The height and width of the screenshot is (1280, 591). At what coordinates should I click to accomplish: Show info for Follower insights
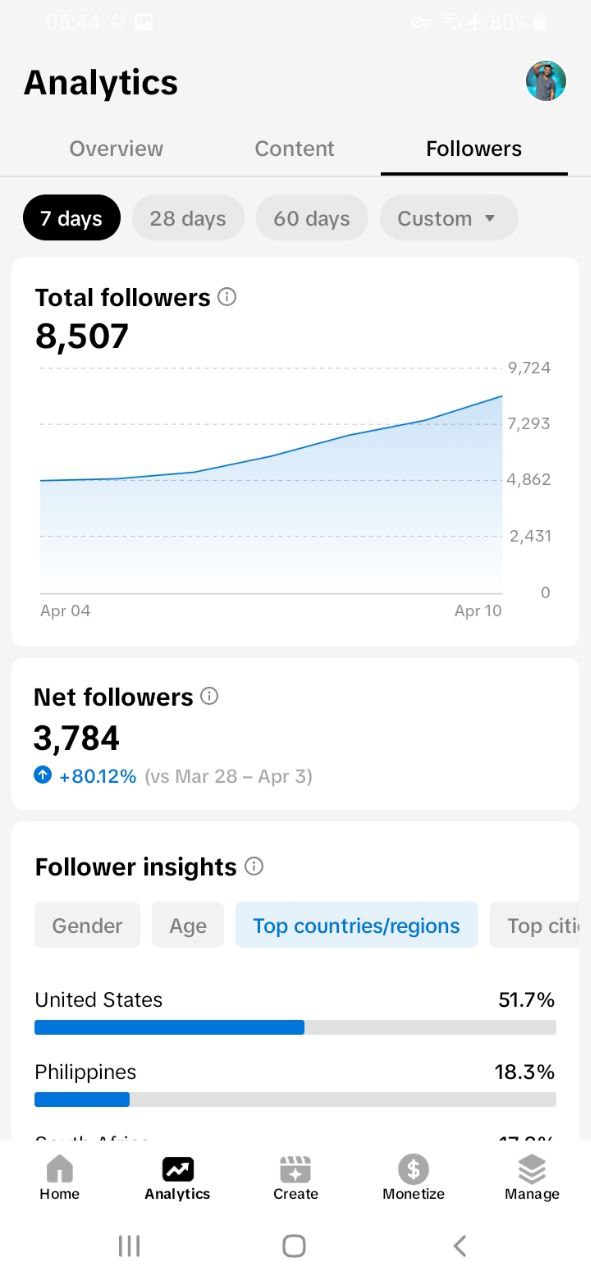(x=254, y=866)
